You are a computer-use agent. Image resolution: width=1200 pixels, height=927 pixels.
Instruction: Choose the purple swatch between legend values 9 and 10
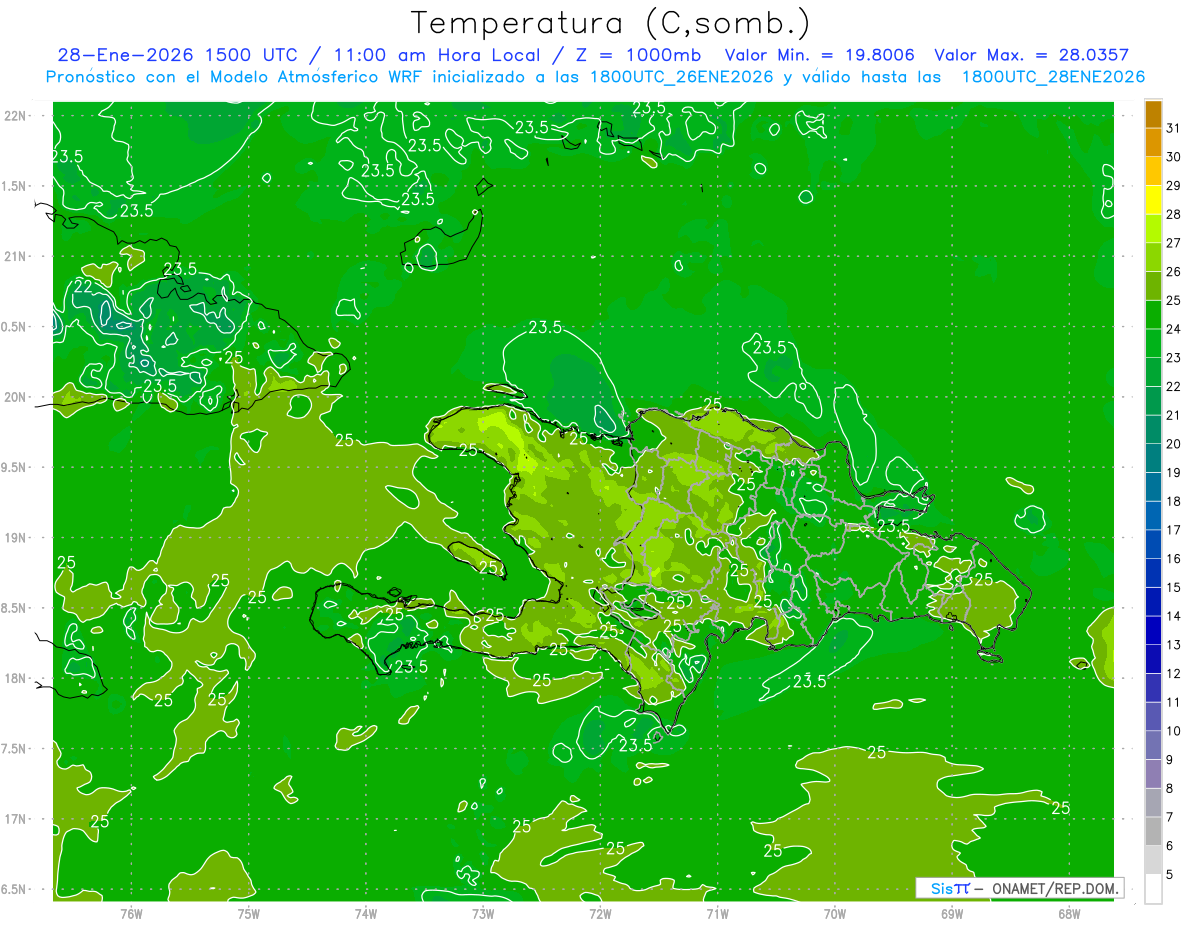[1153, 746]
